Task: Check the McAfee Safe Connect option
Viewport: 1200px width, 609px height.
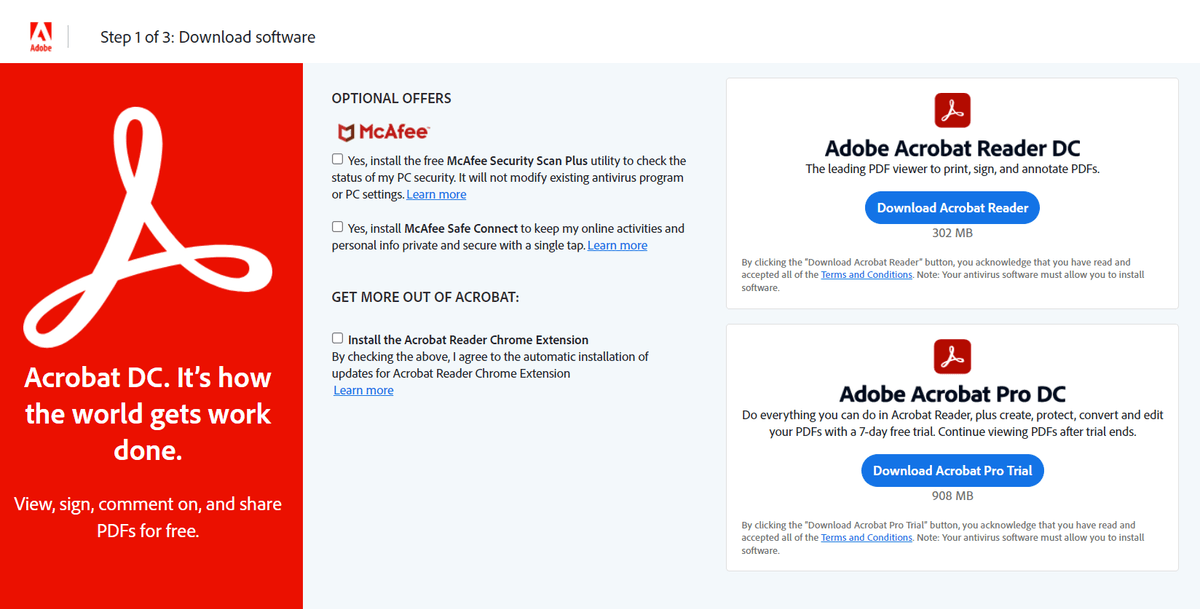Action: 337,226
